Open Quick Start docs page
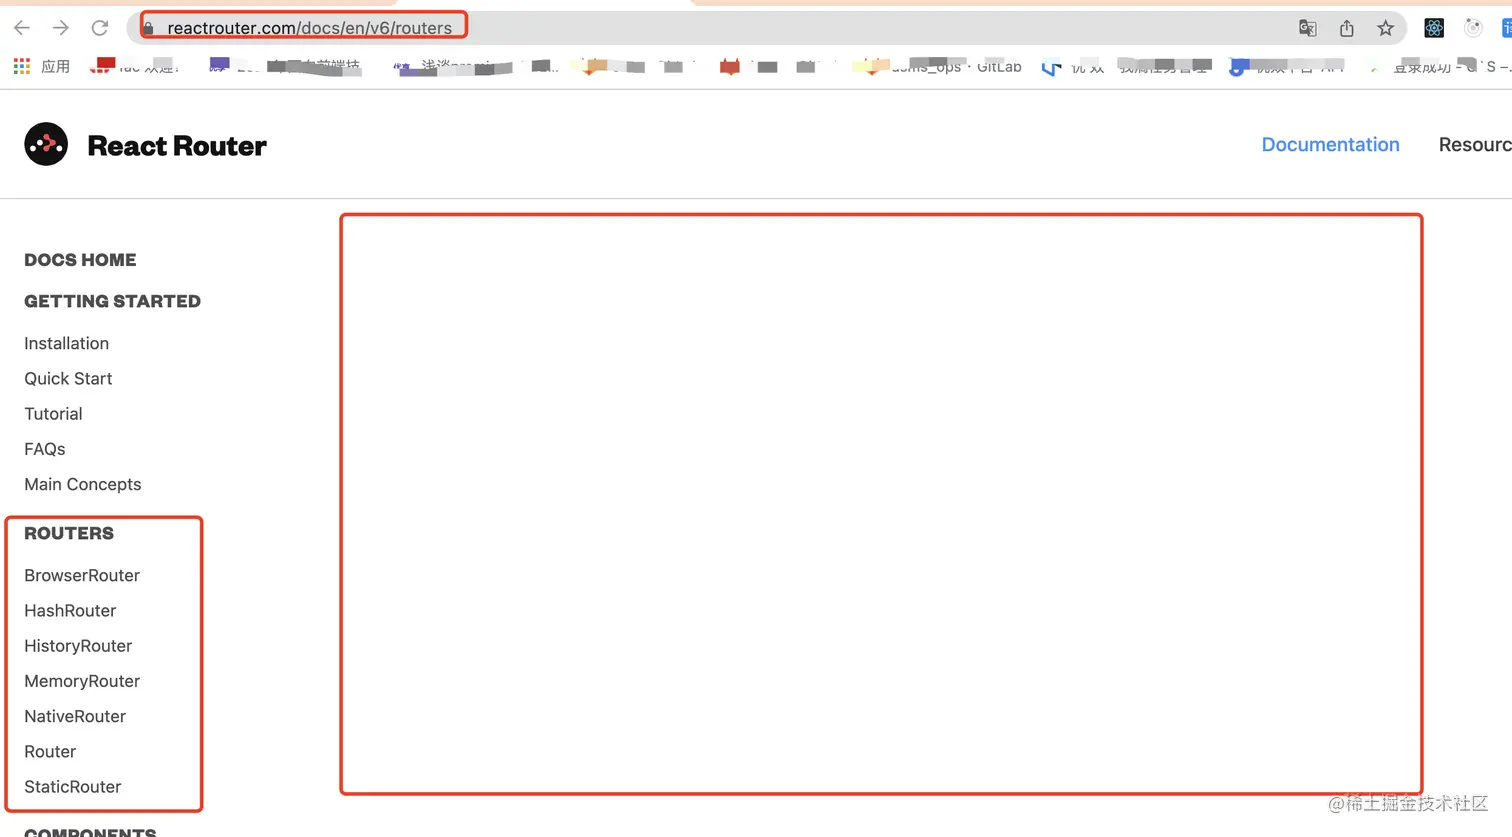1512x837 pixels. click(x=68, y=378)
